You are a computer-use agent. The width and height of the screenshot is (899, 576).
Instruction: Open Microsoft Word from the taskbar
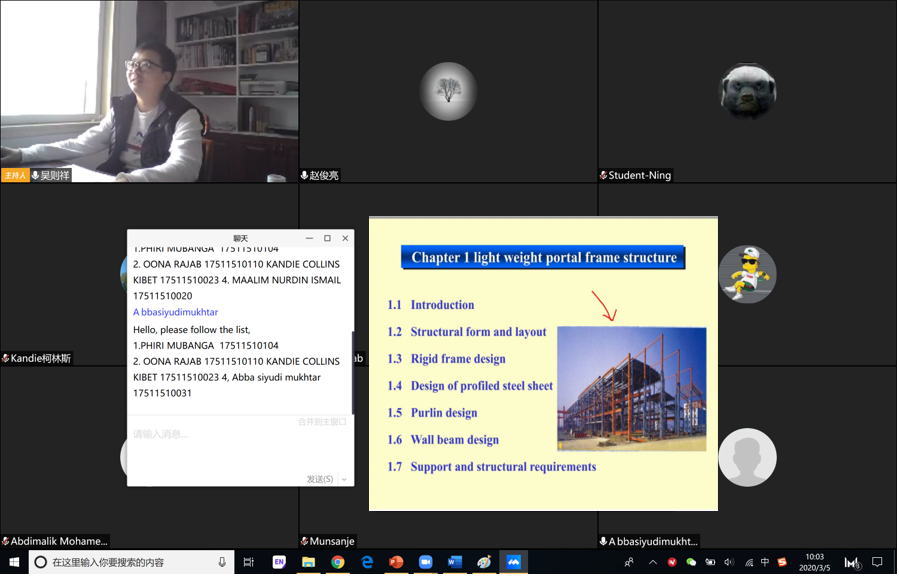tap(455, 563)
